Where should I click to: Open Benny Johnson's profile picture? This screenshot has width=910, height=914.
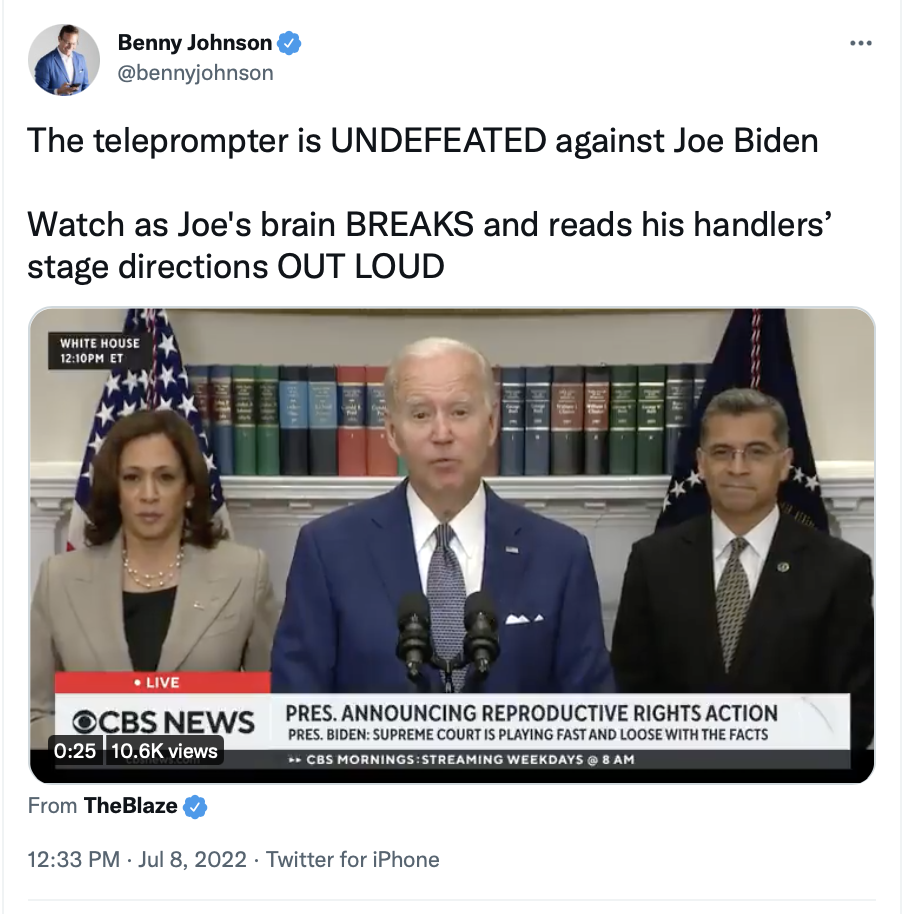click(64, 60)
